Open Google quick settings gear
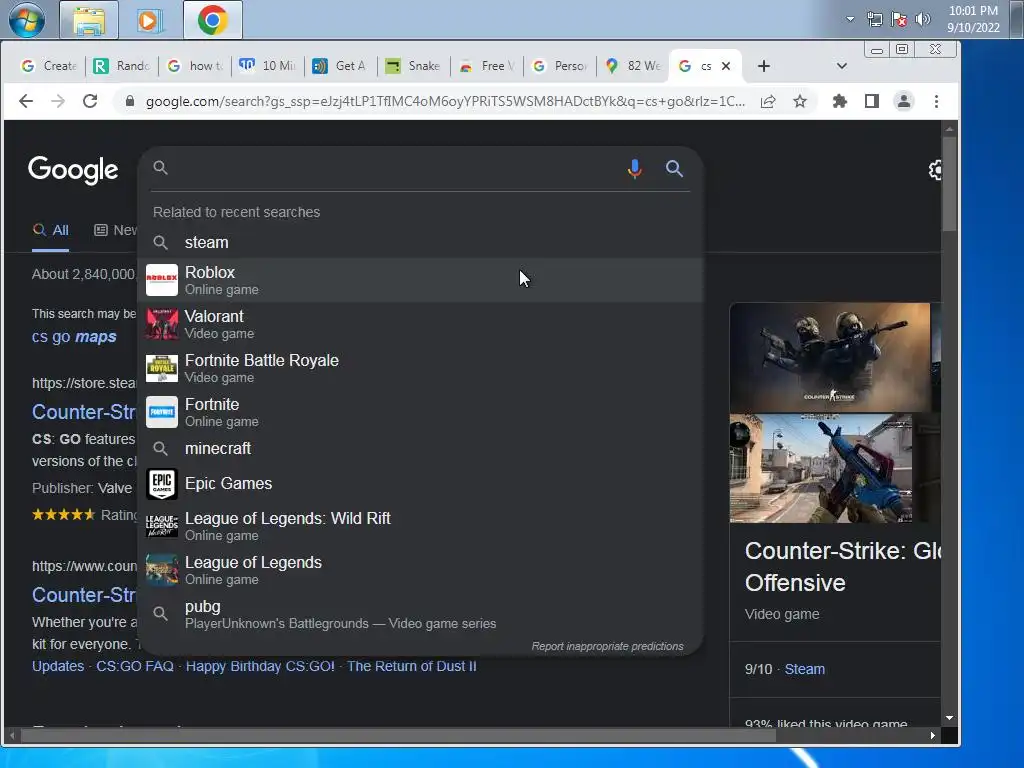 (x=935, y=170)
